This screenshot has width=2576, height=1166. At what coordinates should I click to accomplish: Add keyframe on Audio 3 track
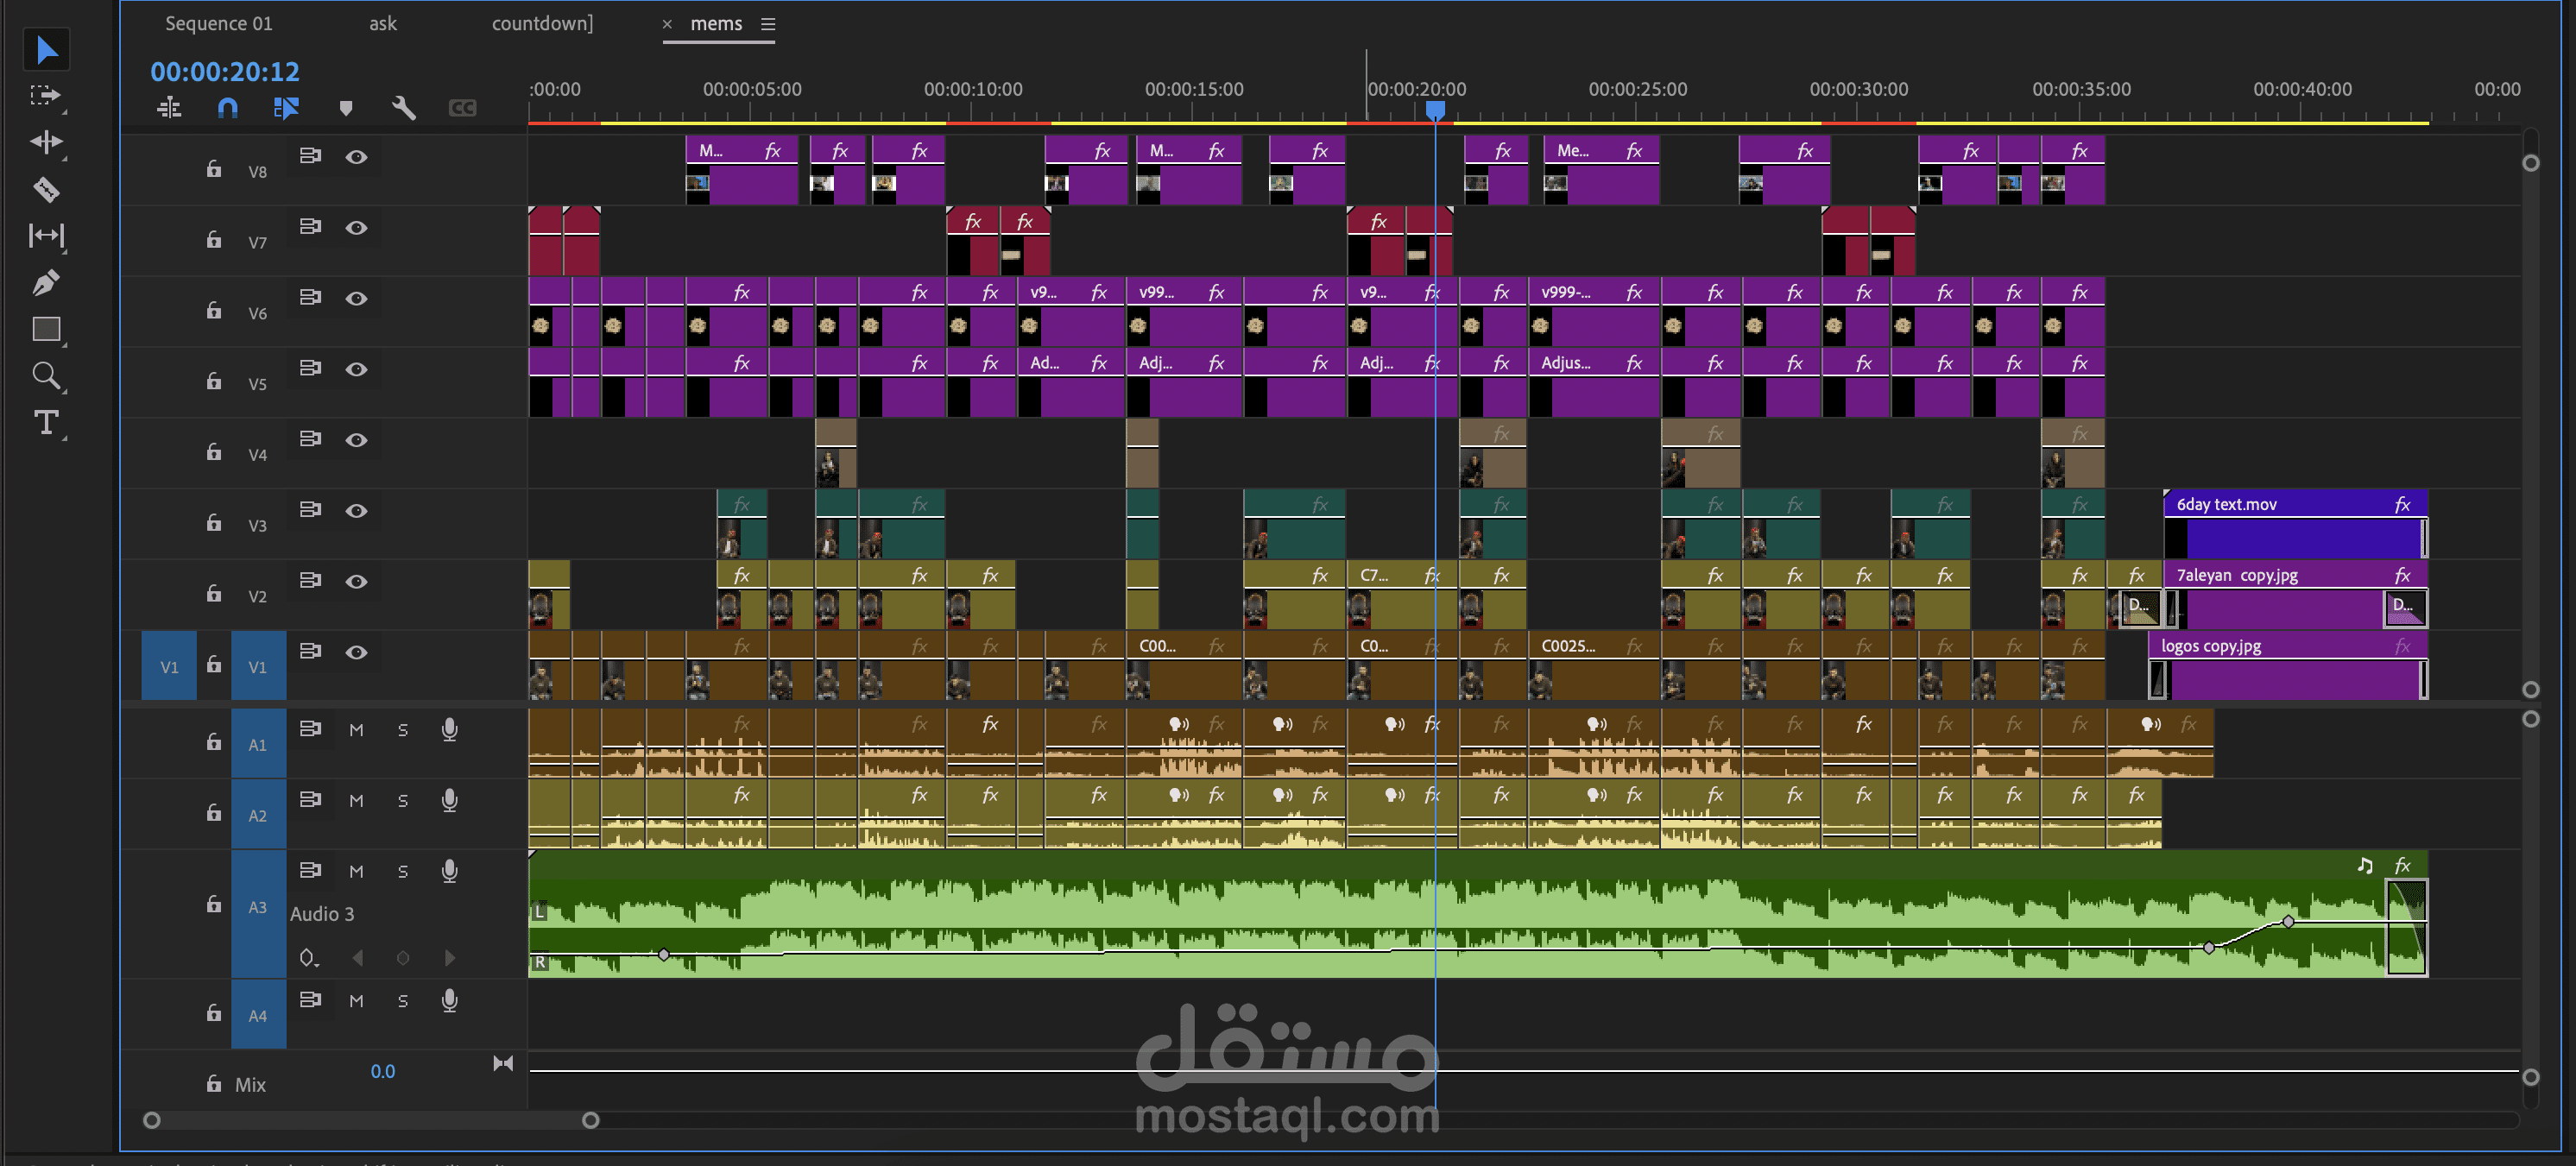click(x=403, y=958)
